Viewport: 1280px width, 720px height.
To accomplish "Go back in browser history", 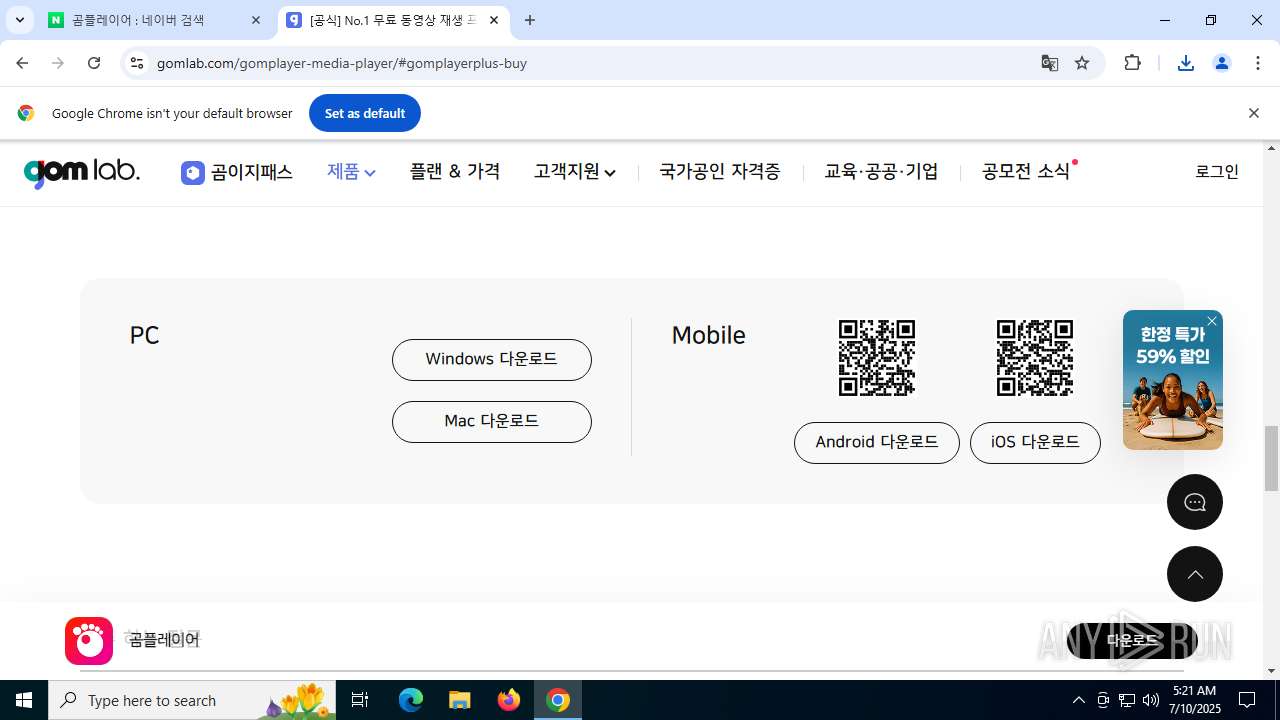I will tap(22, 63).
